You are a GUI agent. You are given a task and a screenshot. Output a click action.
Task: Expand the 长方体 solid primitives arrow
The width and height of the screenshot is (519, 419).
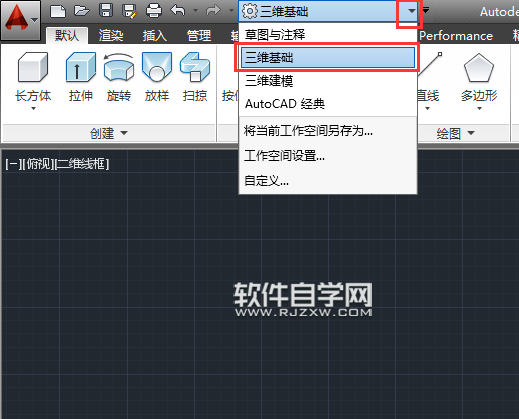33,108
